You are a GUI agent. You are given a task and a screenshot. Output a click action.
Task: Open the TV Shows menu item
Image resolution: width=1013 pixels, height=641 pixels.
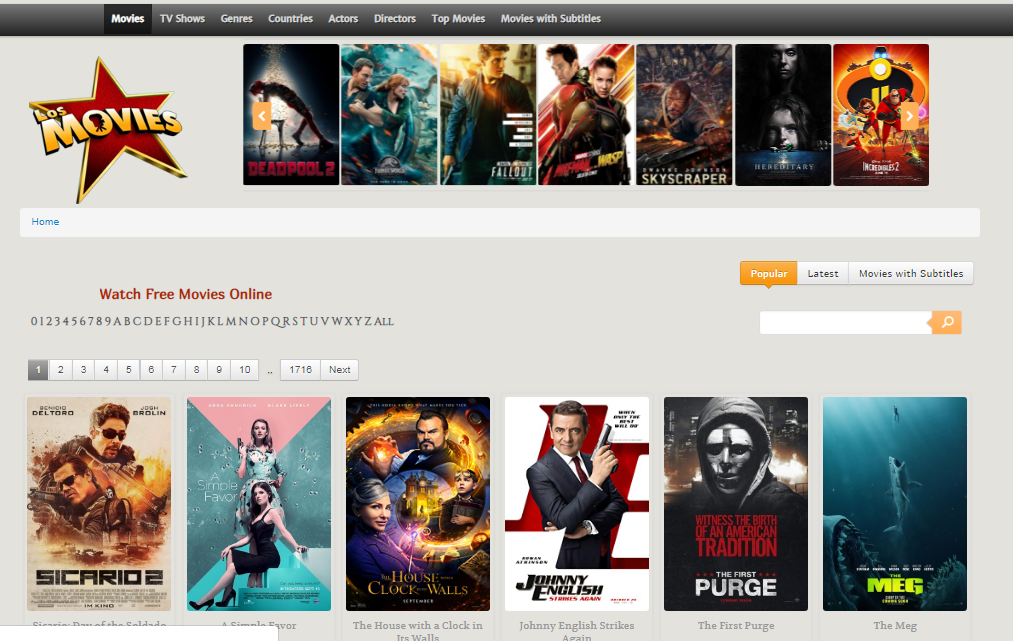click(x=182, y=19)
